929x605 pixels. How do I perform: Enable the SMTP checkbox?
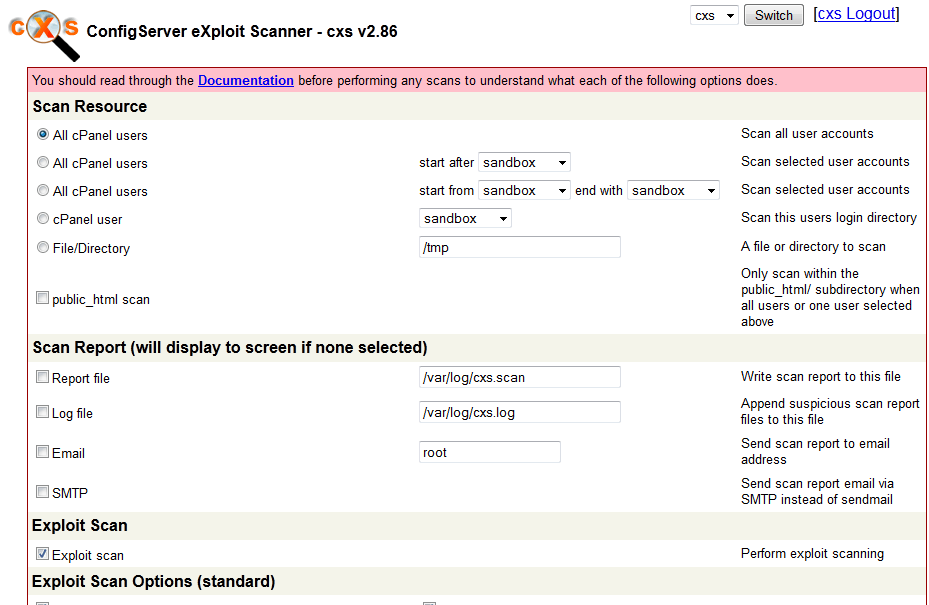coord(42,492)
